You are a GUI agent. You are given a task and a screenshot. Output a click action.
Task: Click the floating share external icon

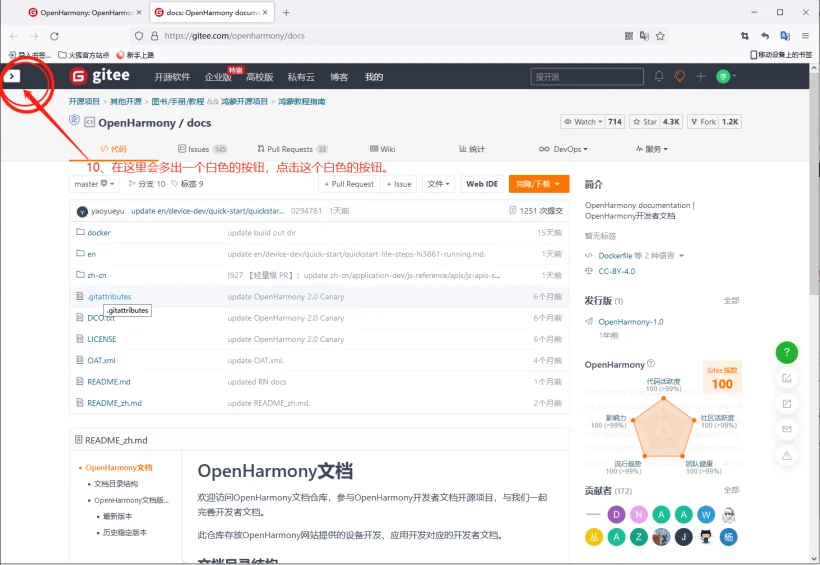pos(787,403)
